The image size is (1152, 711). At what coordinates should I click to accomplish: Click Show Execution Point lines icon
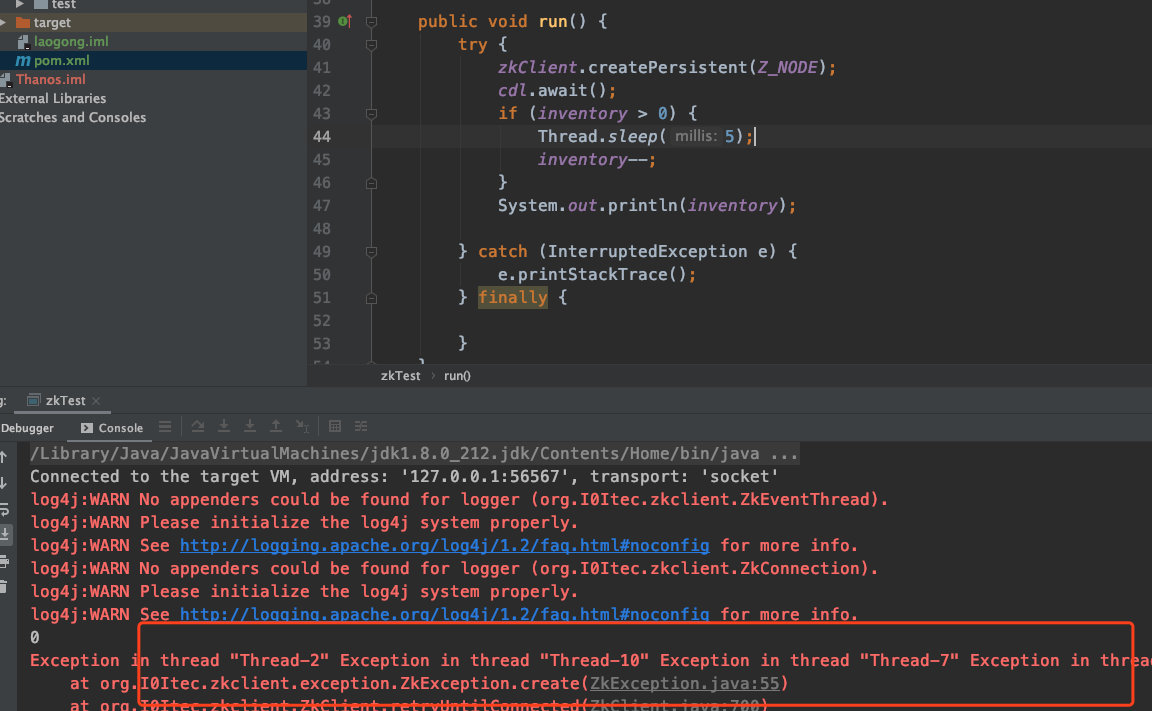[x=165, y=427]
